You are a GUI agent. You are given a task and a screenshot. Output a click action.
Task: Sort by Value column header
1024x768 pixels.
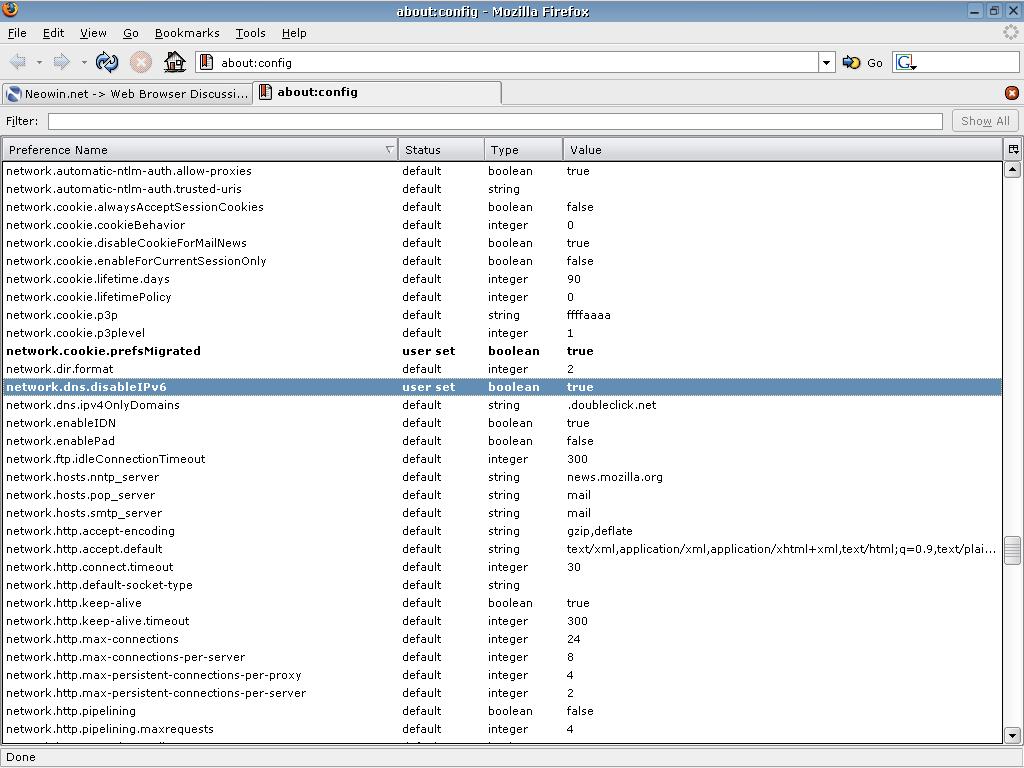click(783, 150)
